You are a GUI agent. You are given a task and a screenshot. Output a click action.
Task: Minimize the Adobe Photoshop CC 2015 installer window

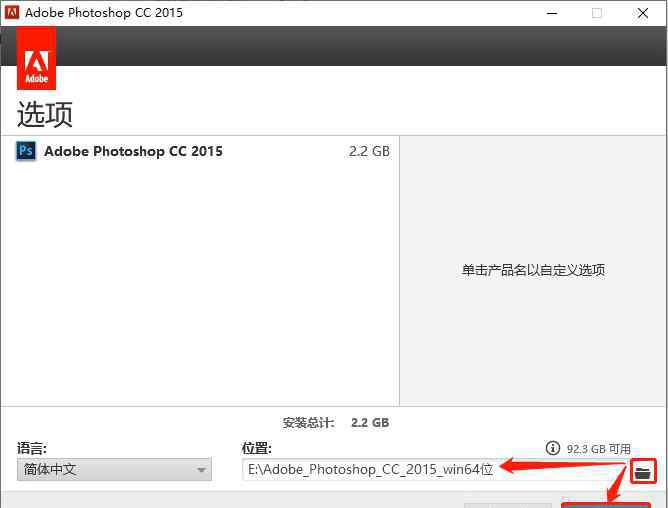[552, 13]
